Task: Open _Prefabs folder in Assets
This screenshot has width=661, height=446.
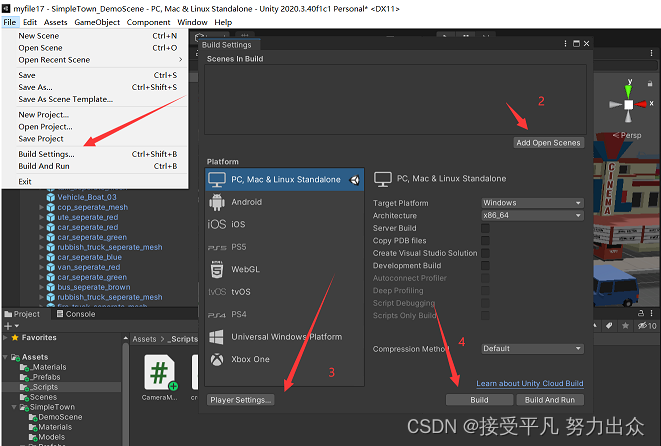Action: pyautogui.click(x=46, y=377)
